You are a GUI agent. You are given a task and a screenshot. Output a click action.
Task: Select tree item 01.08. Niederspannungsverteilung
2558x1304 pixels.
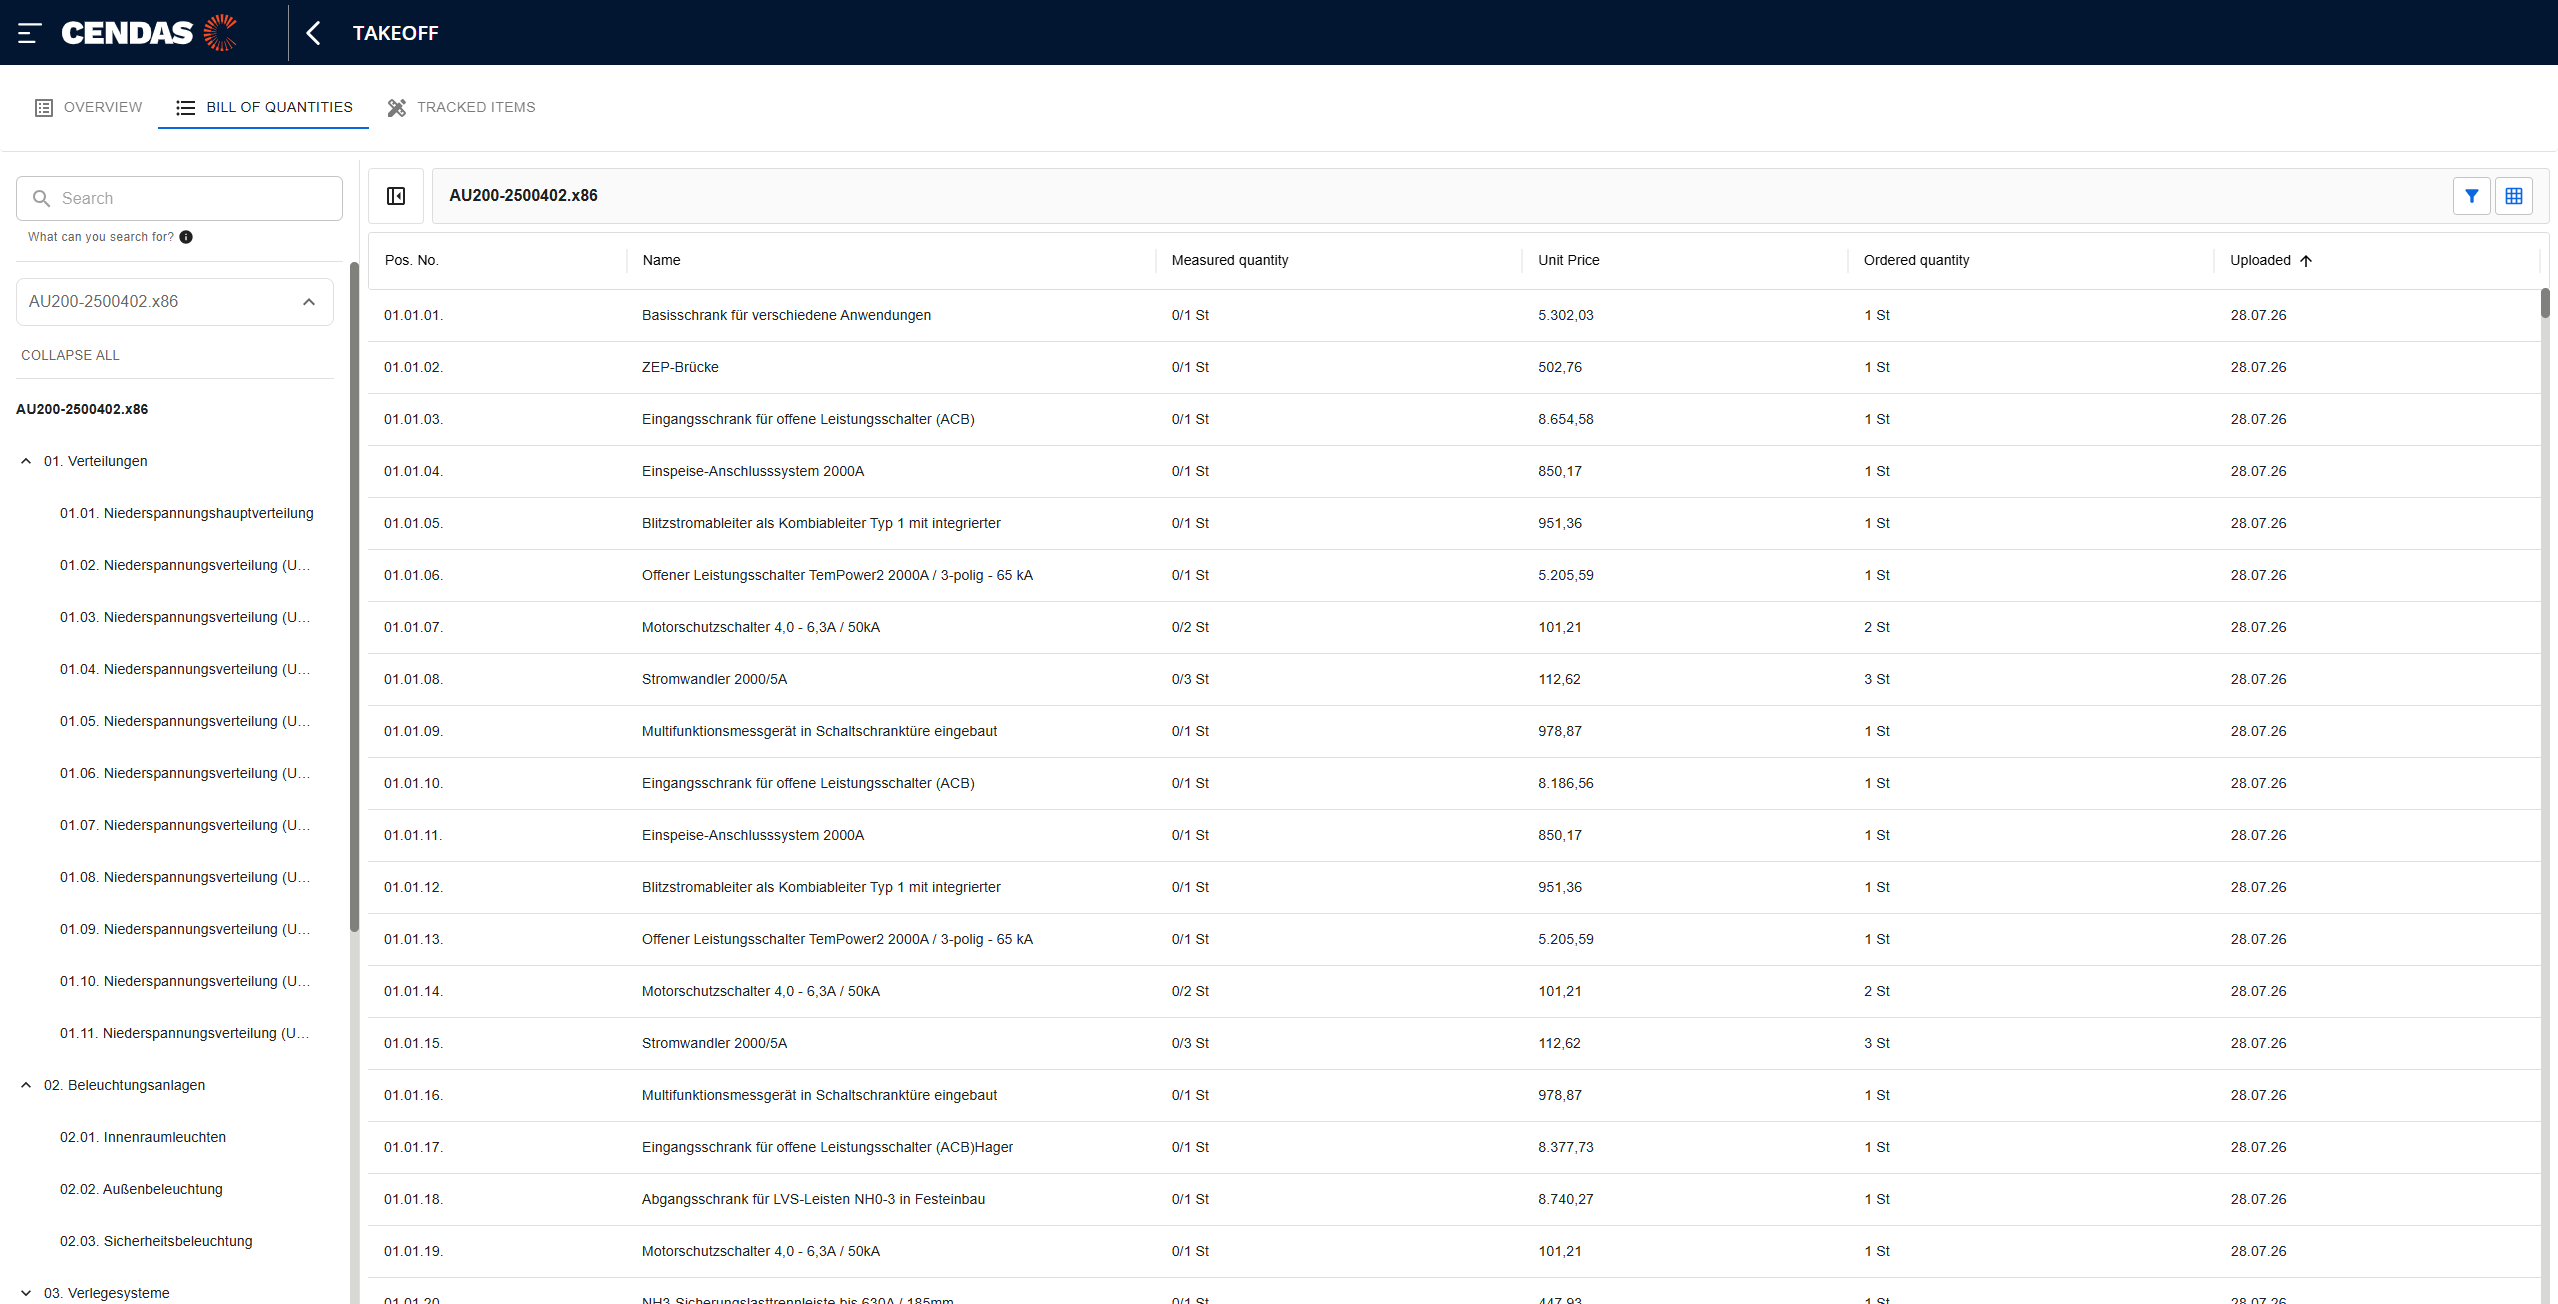tap(185, 877)
